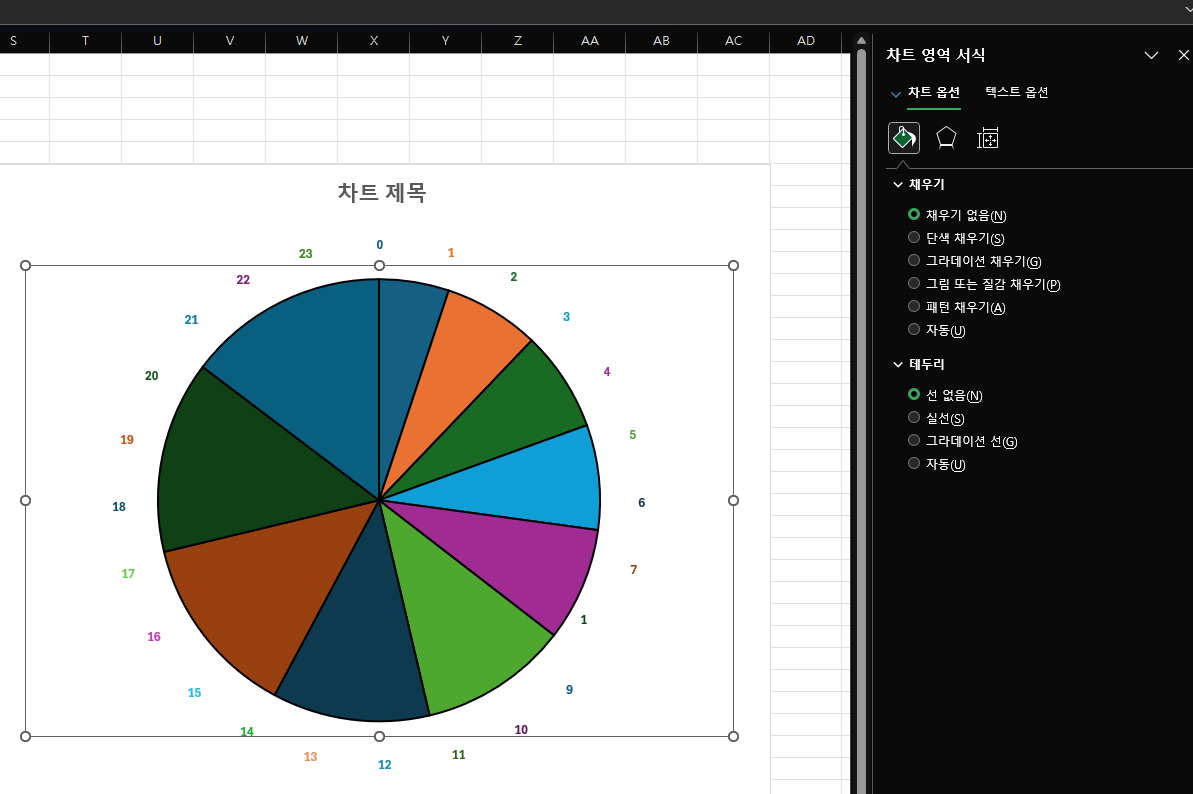1193x794 pixels.
Task: Select column AC header
Action: point(733,41)
